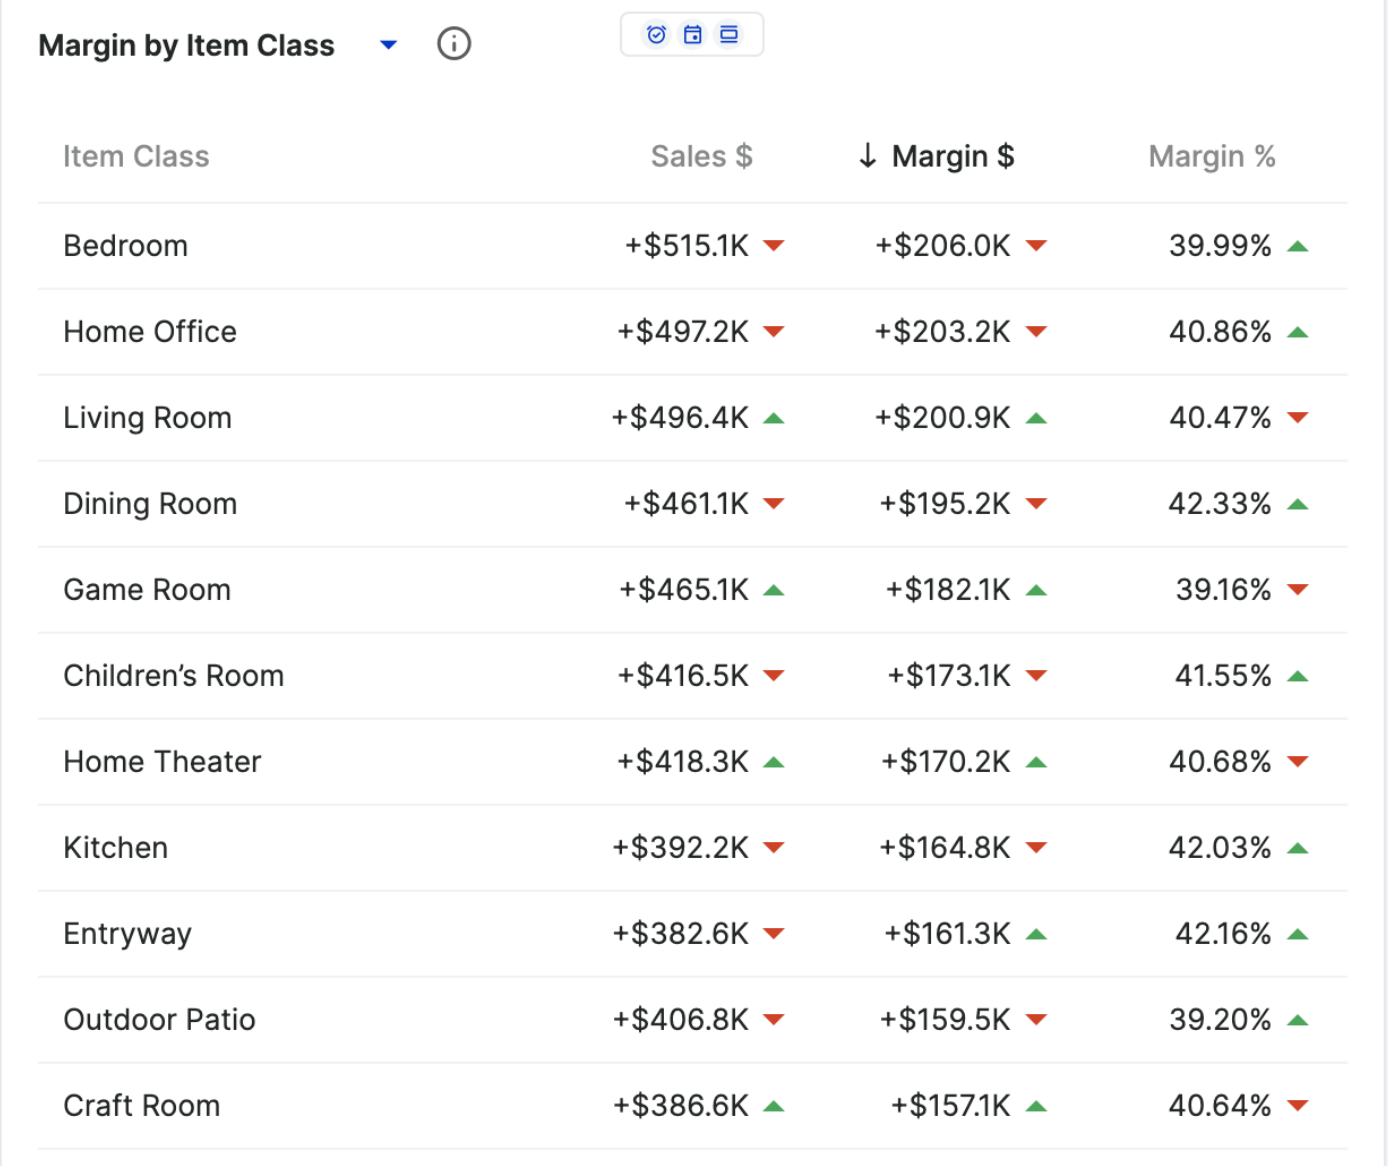Click the sort arrow beside Margin $
The image size is (1388, 1166).
tap(867, 156)
